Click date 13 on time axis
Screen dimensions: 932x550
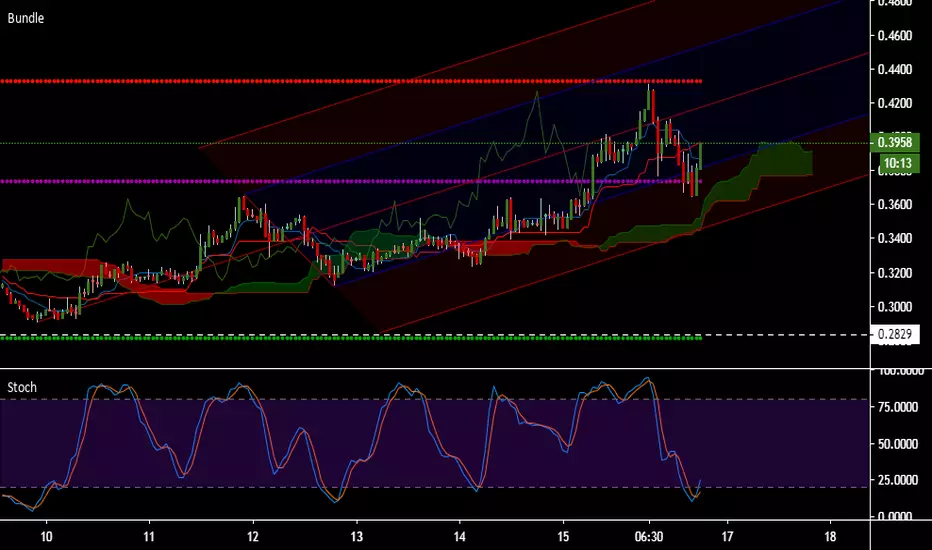click(356, 537)
